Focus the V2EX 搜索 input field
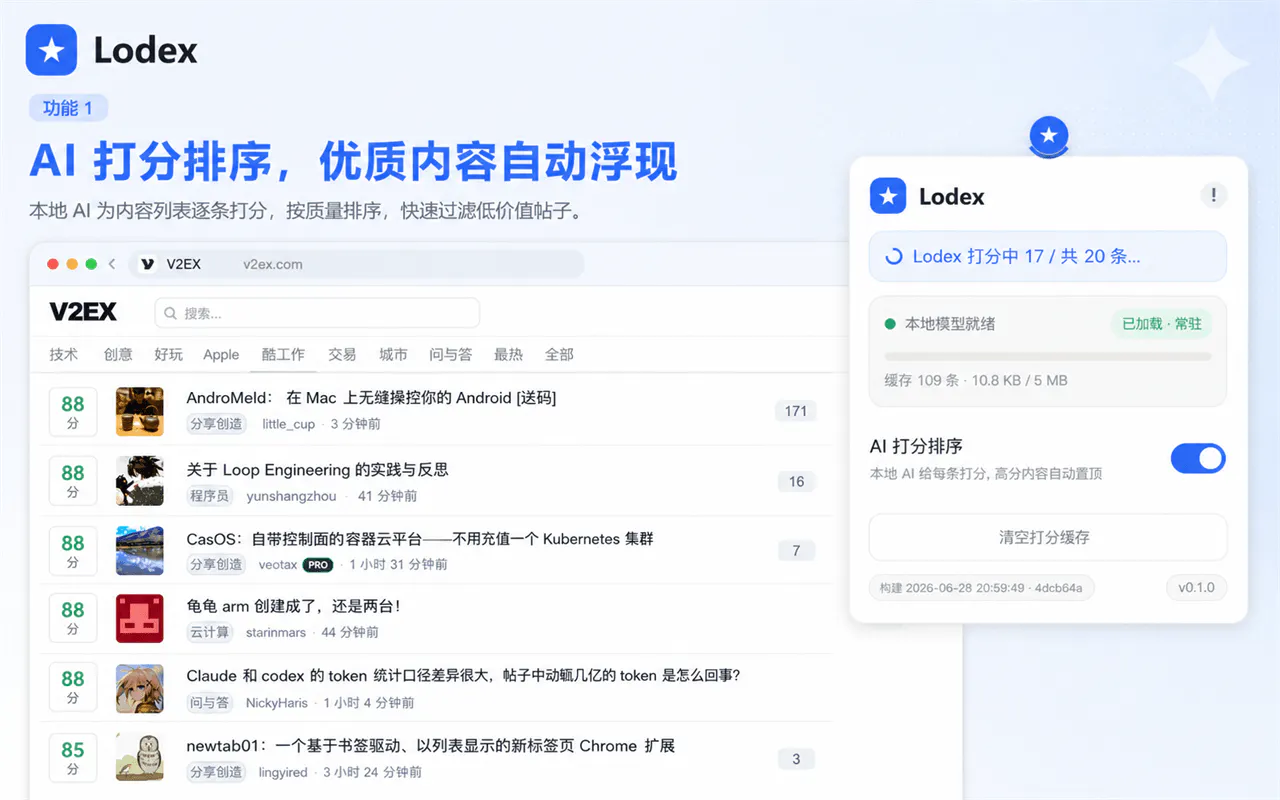 click(317, 313)
